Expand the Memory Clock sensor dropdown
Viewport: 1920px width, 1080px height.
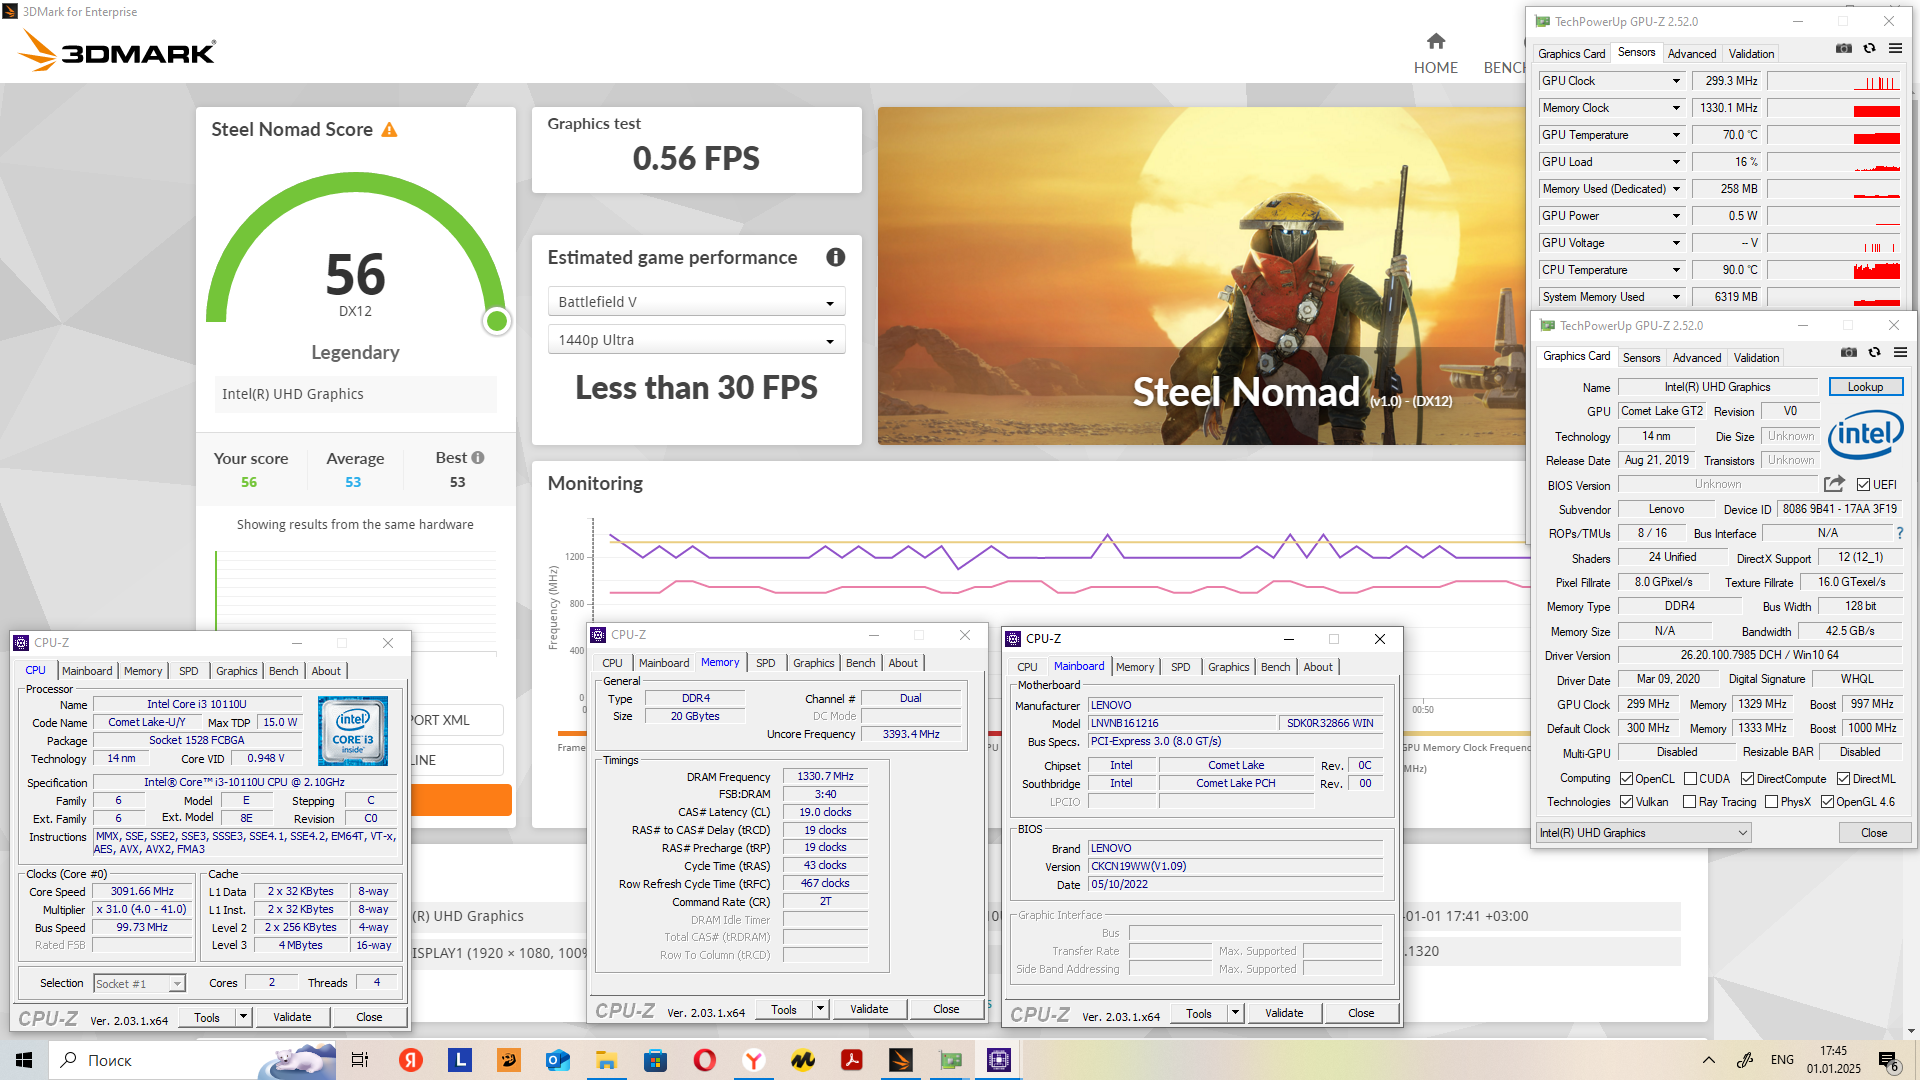pos(1677,108)
